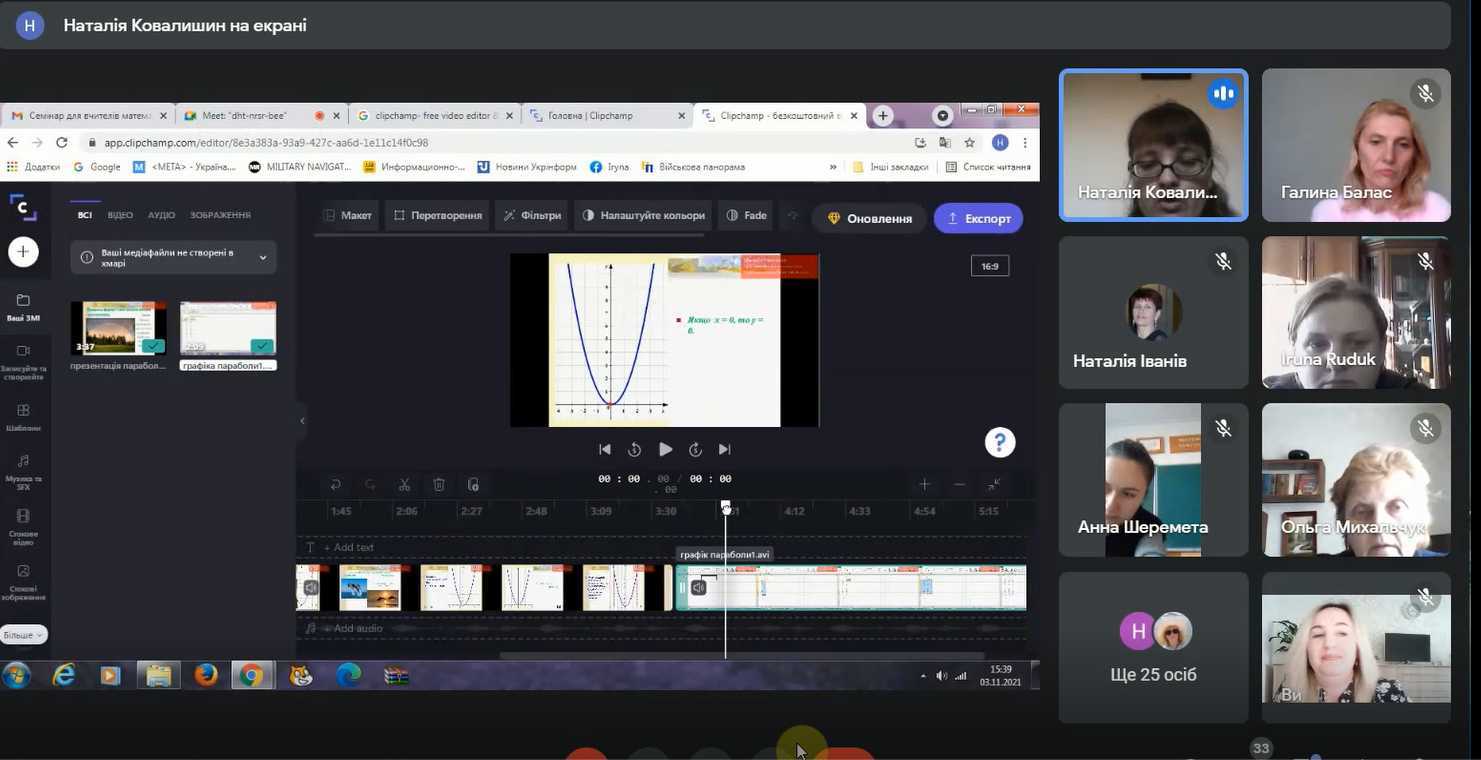1481x760 pixels.
Task: Toggle mute icon on графік параболи1 clip
Action: click(x=699, y=587)
